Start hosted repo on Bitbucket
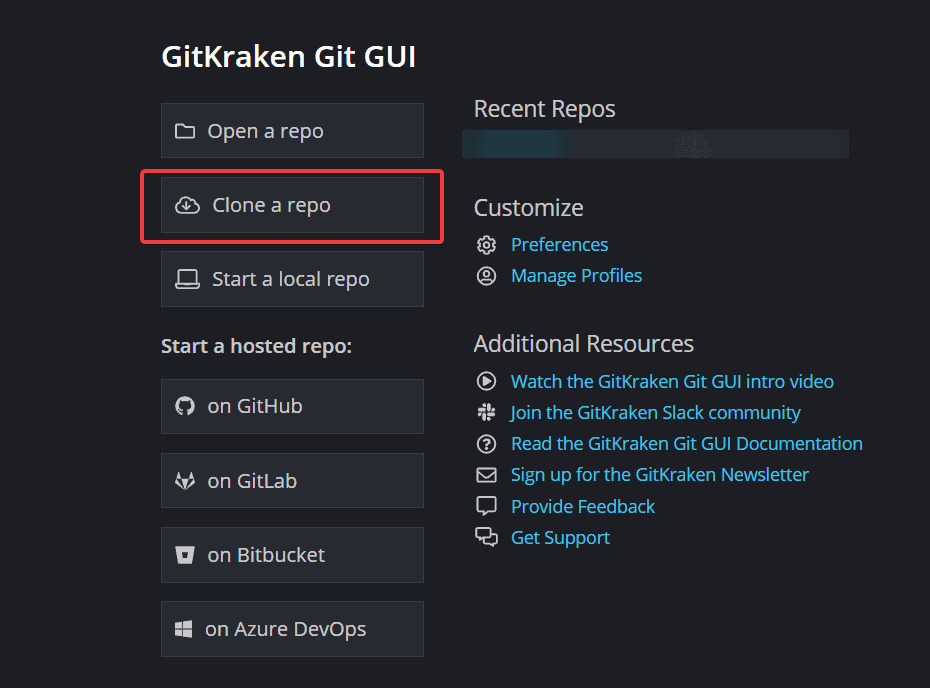The width and height of the screenshot is (930, 688). click(x=292, y=555)
